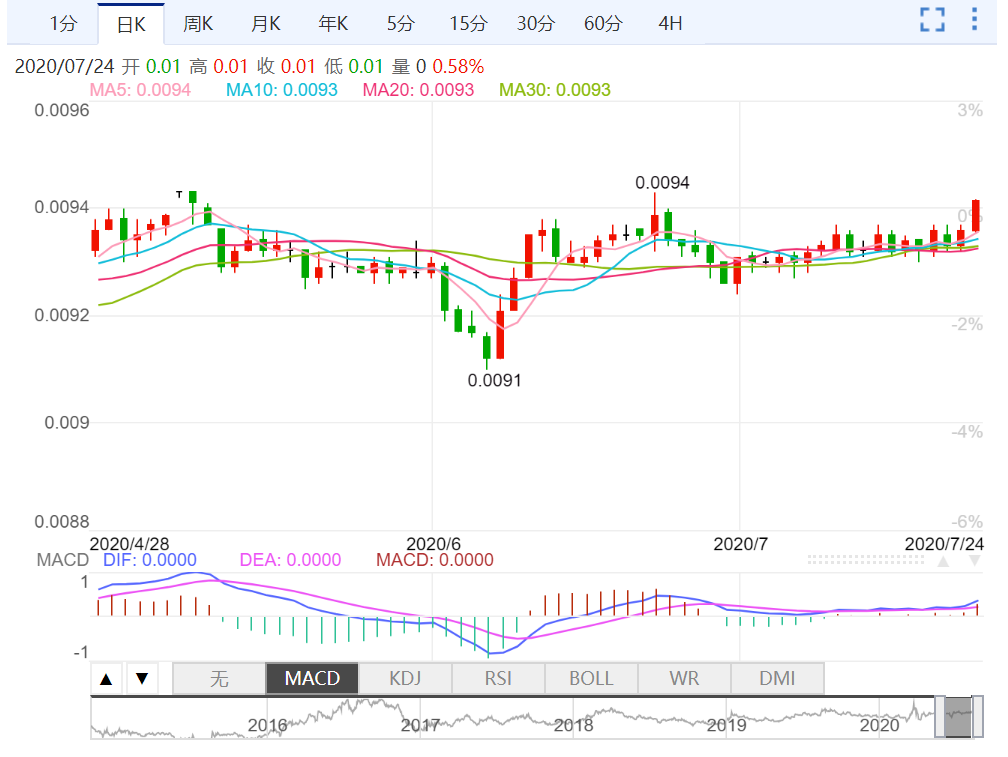Select the 4H timeframe tab
The width and height of the screenshot is (1008, 757).
tap(670, 23)
